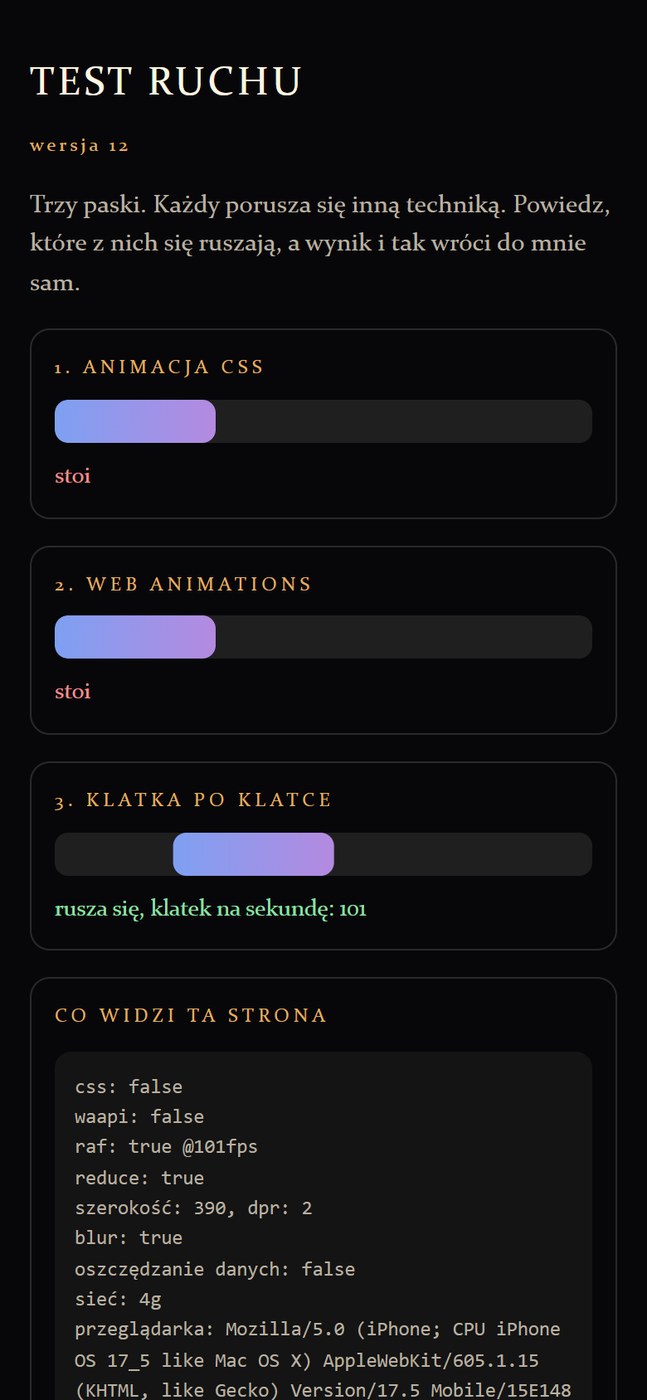Click the 'wersja 12' version label
This screenshot has height=1400, width=647.
click(x=80, y=146)
